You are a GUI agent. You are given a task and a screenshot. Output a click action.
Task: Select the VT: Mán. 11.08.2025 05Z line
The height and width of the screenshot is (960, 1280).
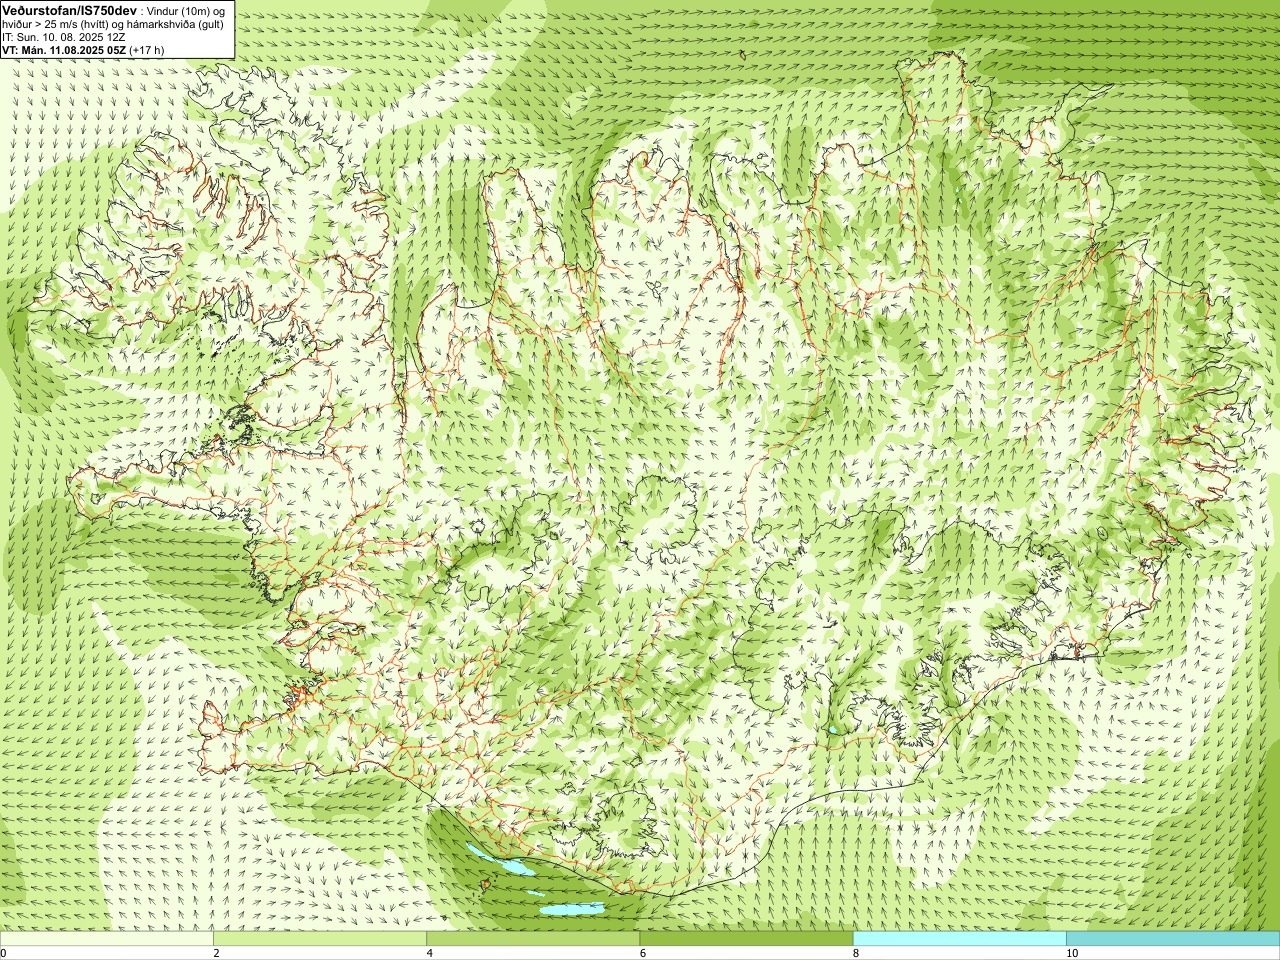pyautogui.click(x=83, y=49)
